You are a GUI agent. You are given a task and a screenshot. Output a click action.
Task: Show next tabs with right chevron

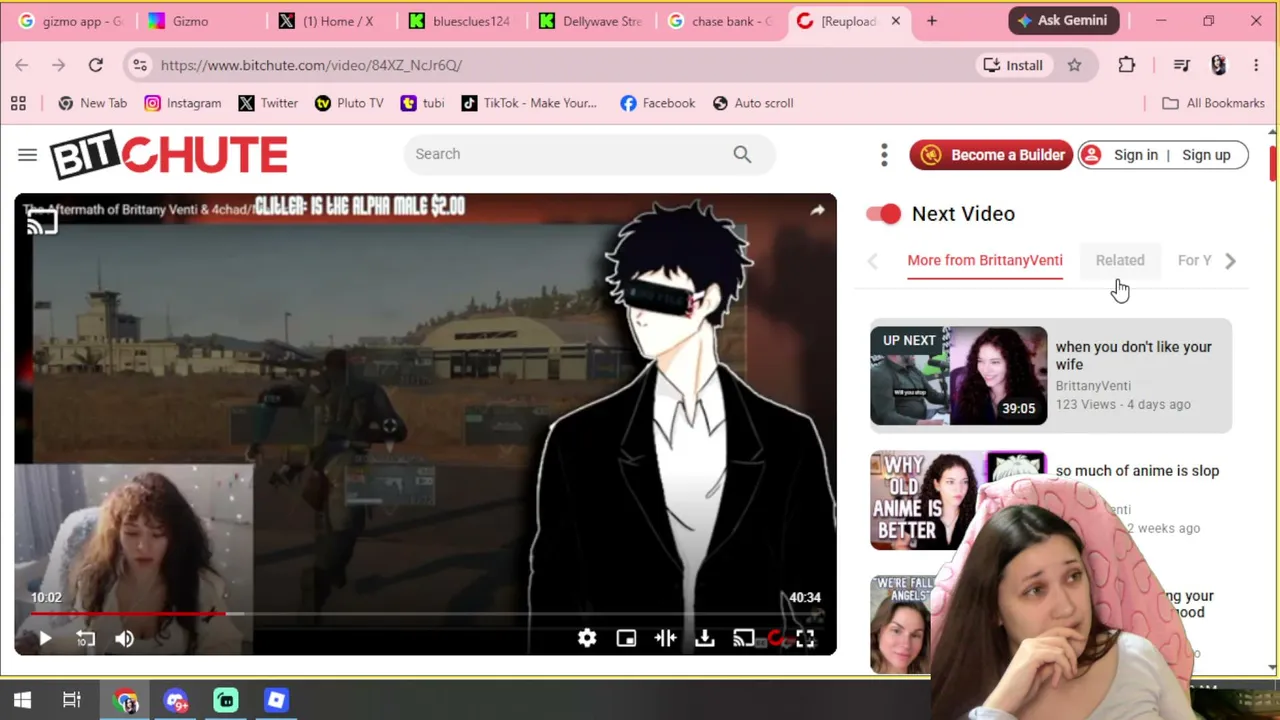(1231, 261)
